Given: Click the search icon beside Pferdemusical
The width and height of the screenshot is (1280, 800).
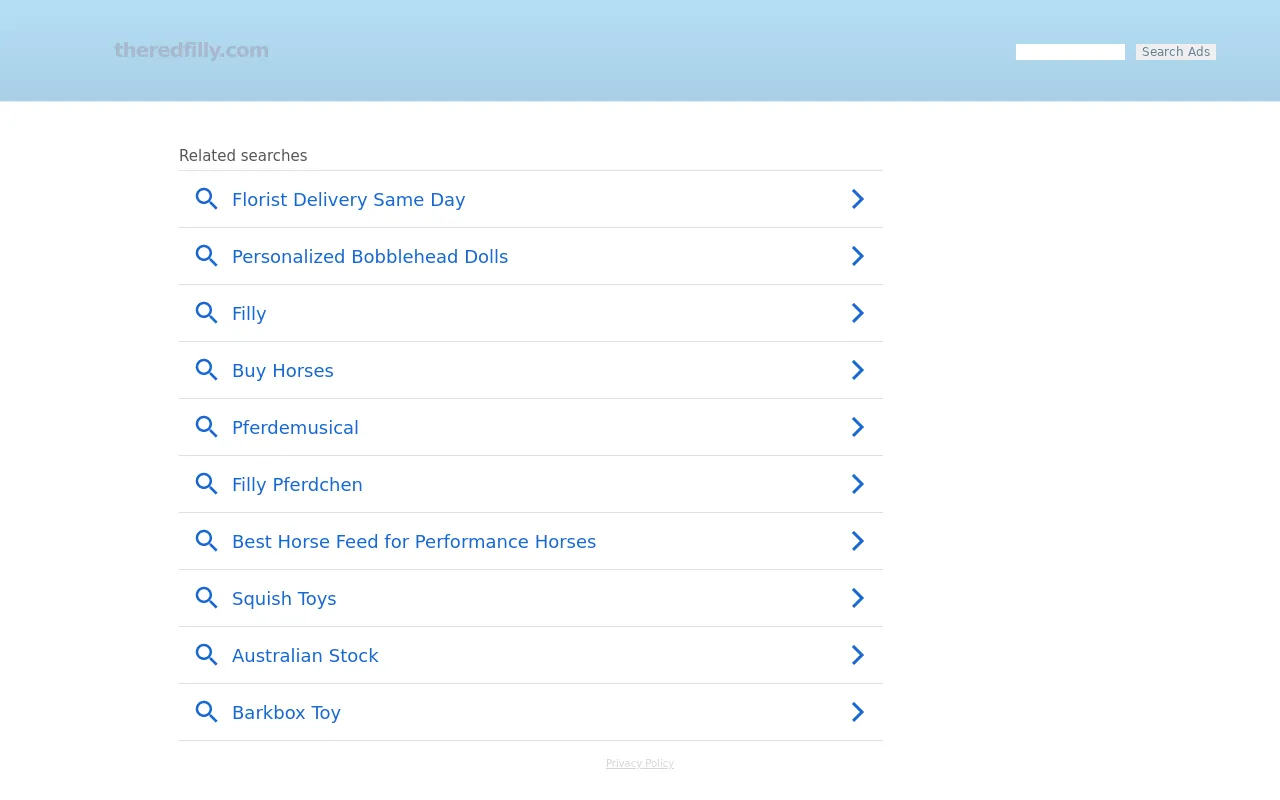Looking at the screenshot, I should 206,427.
